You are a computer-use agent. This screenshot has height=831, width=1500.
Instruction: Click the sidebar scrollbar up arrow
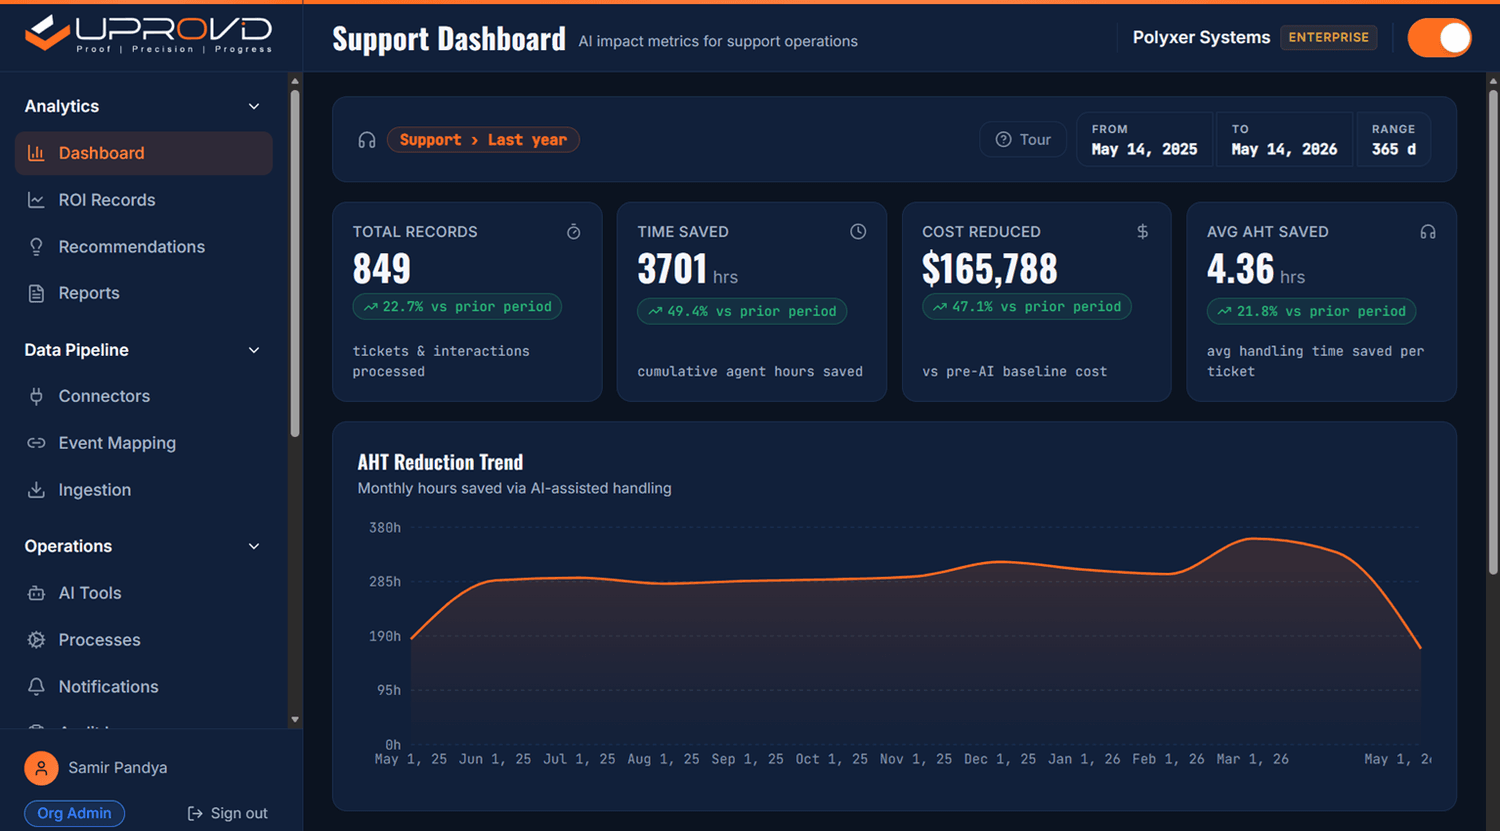295,80
